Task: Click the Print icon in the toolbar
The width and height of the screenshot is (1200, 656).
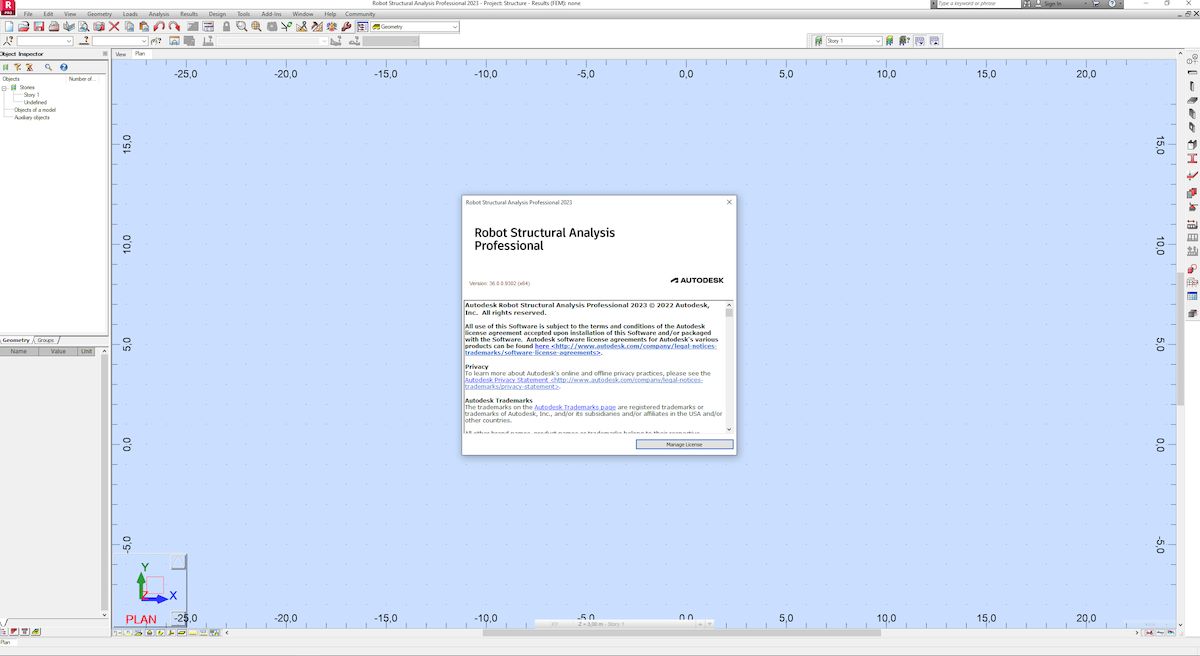Action: [54, 26]
